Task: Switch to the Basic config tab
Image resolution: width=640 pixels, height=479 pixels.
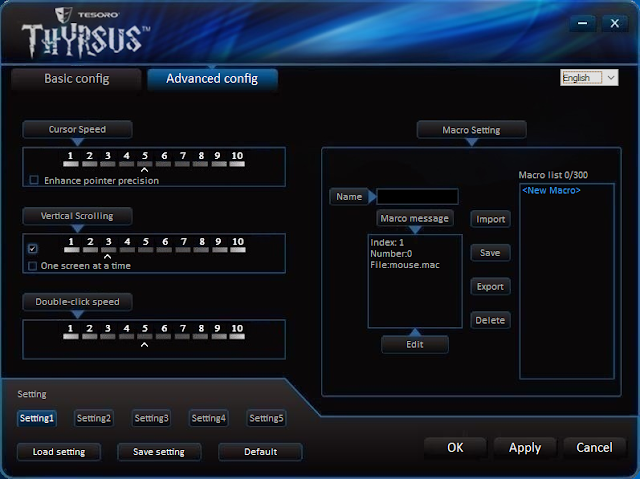Action: pos(76,78)
